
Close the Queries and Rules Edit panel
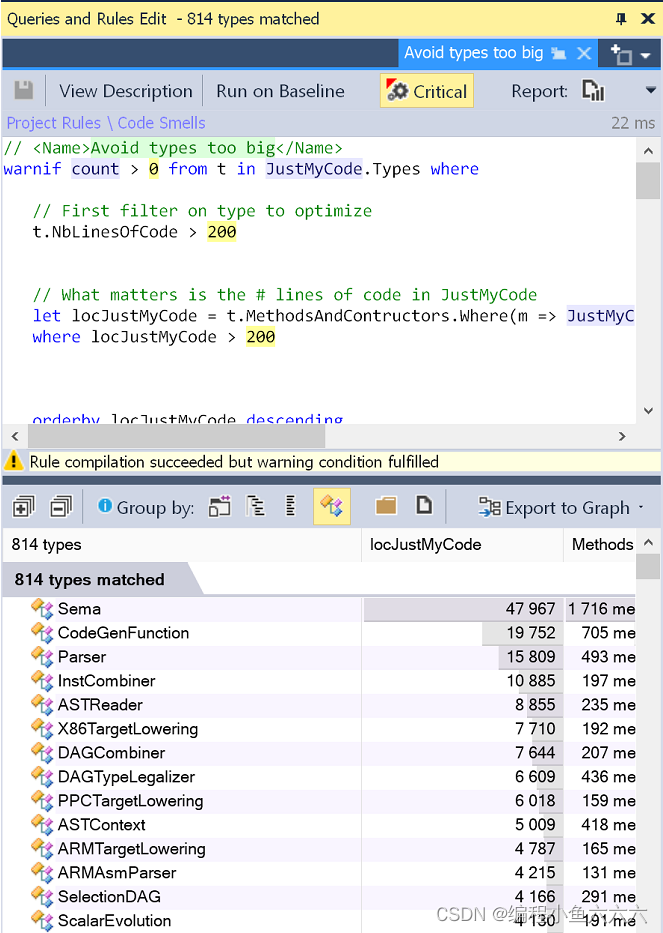click(648, 19)
